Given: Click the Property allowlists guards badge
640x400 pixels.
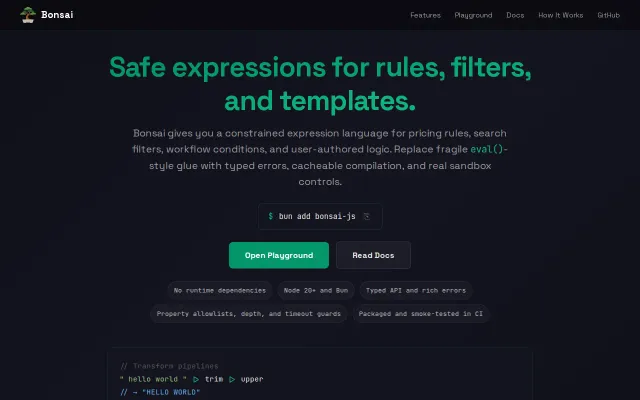Looking at the screenshot, I should (249, 314).
